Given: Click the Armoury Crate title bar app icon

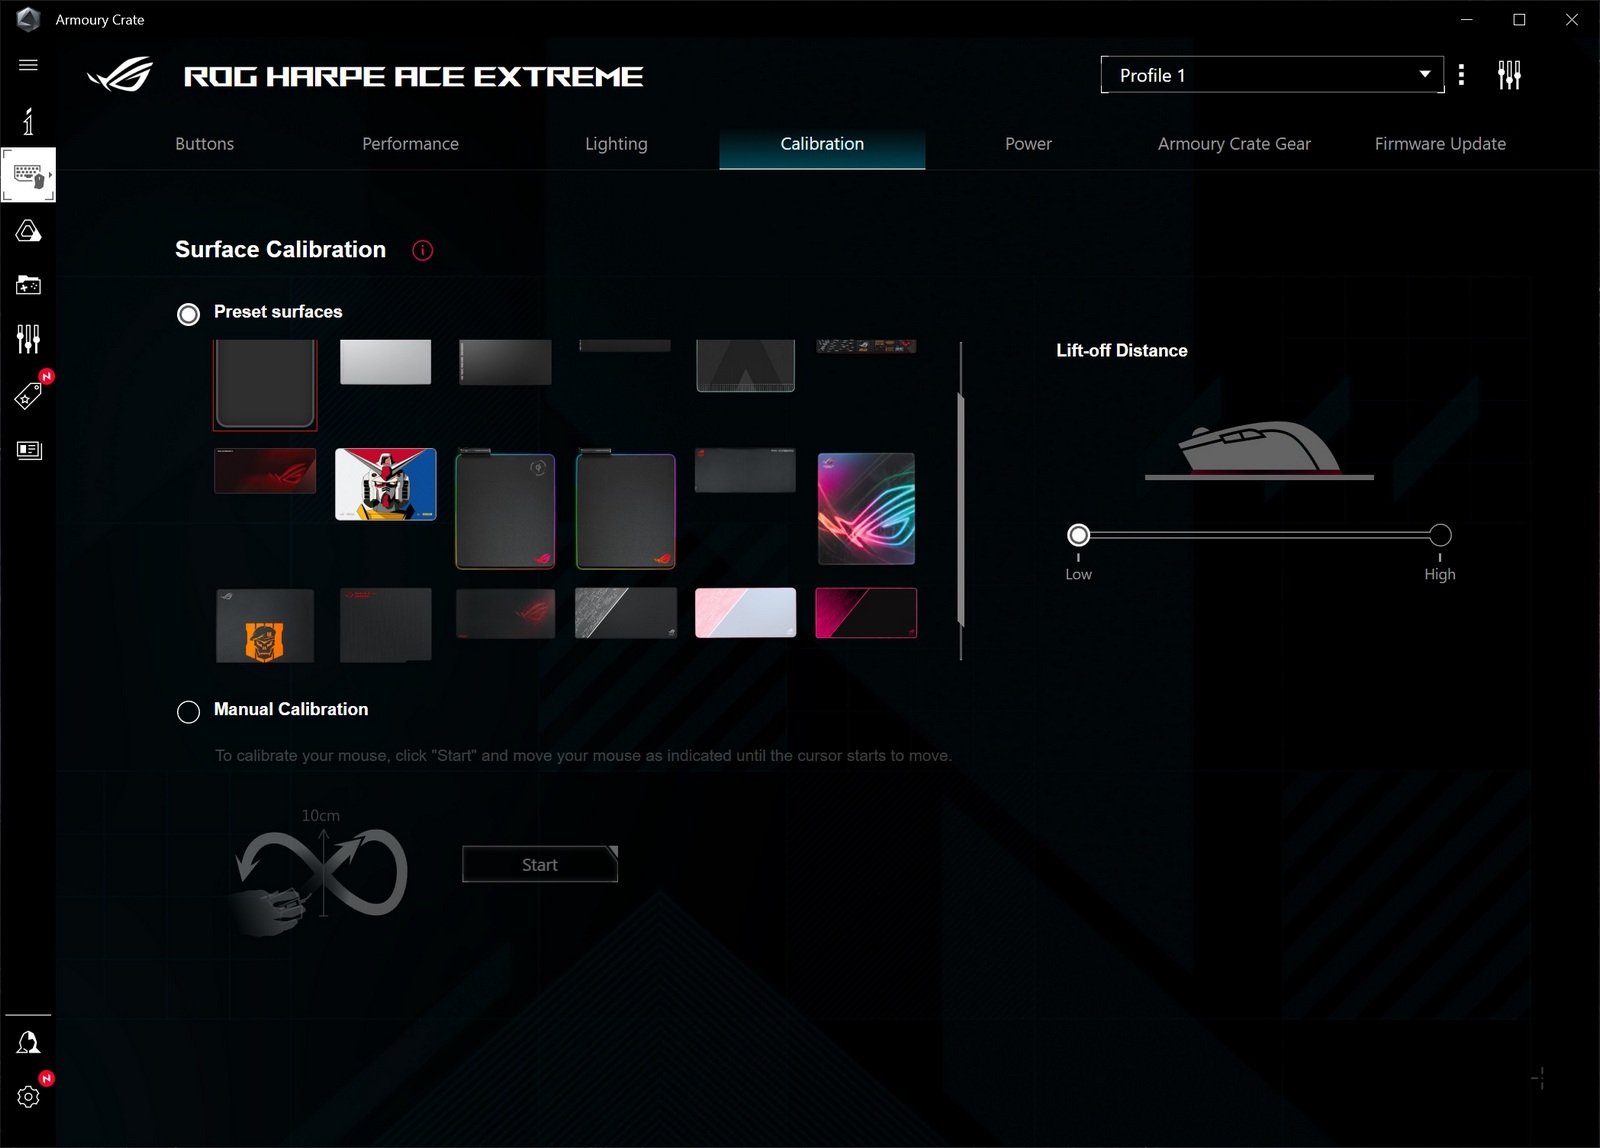Looking at the screenshot, I should [28, 19].
